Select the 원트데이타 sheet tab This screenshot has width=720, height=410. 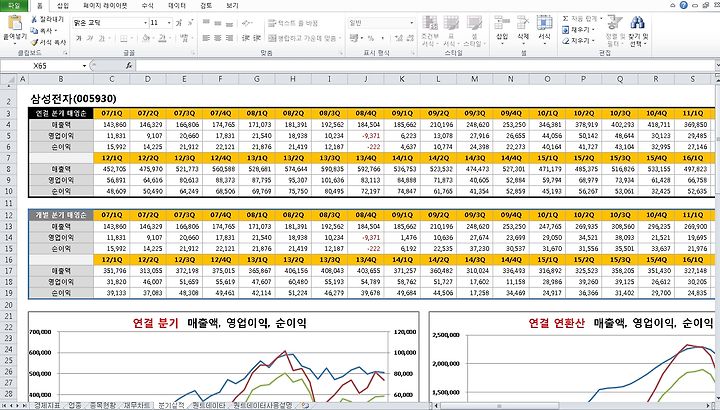pyautogui.click(x=209, y=405)
